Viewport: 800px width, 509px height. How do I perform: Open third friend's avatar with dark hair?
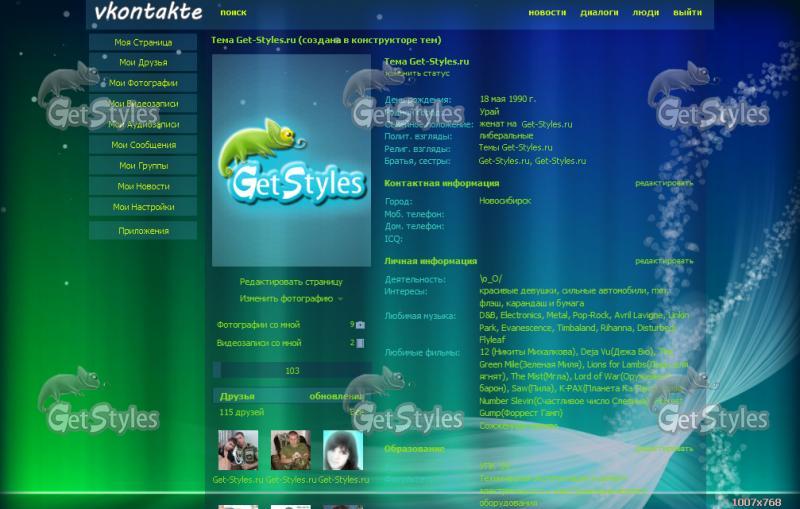(x=343, y=450)
